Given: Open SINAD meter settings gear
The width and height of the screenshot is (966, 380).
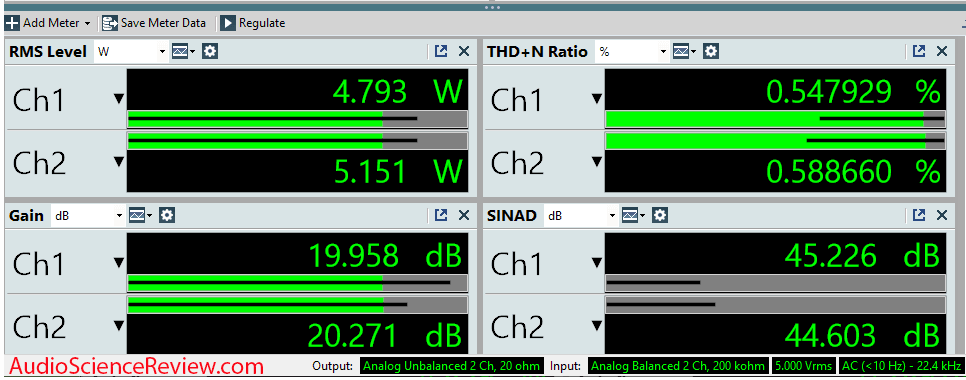Looking at the screenshot, I should pos(660,216).
